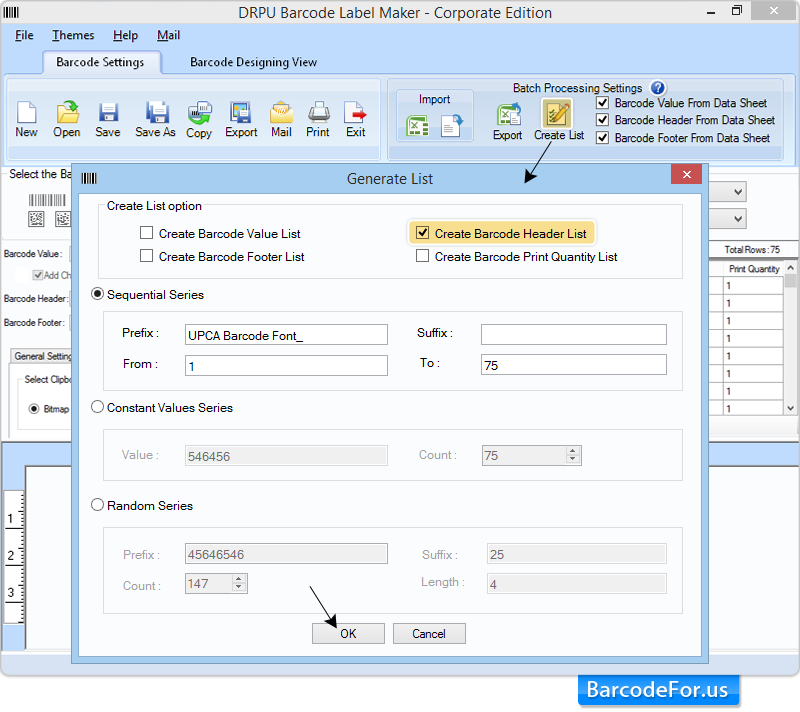Click the data grid scrollbar up arrow

(x=790, y=268)
